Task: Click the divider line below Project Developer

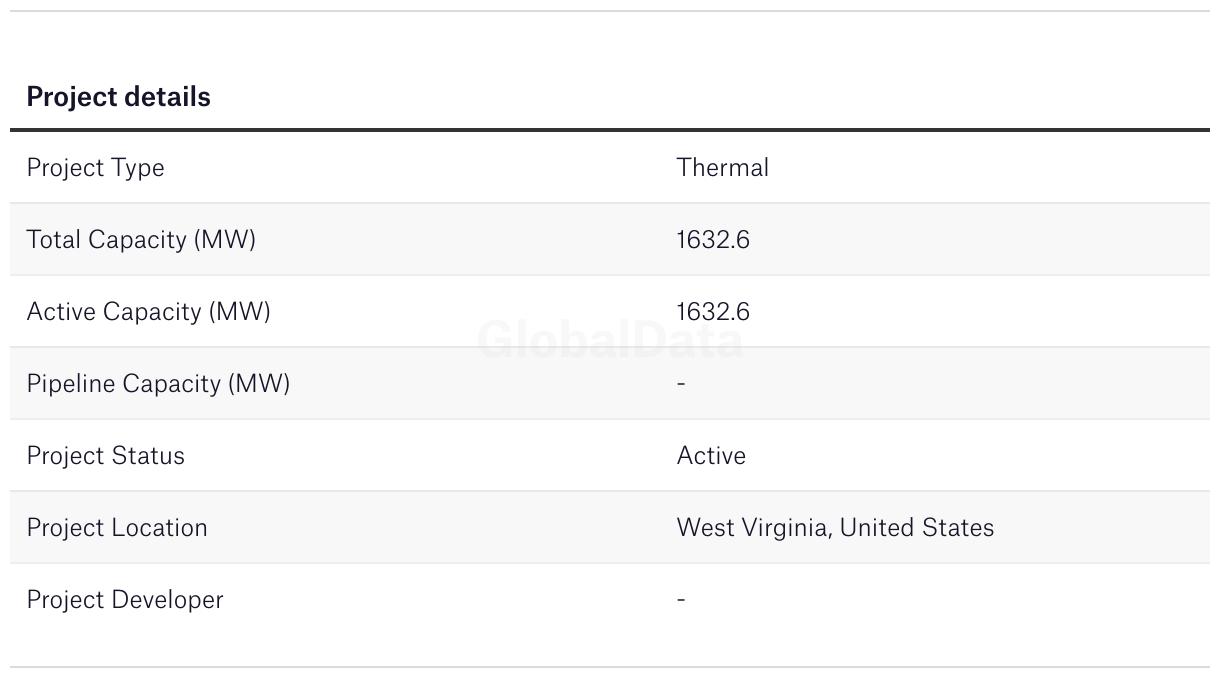Action: click(610, 667)
